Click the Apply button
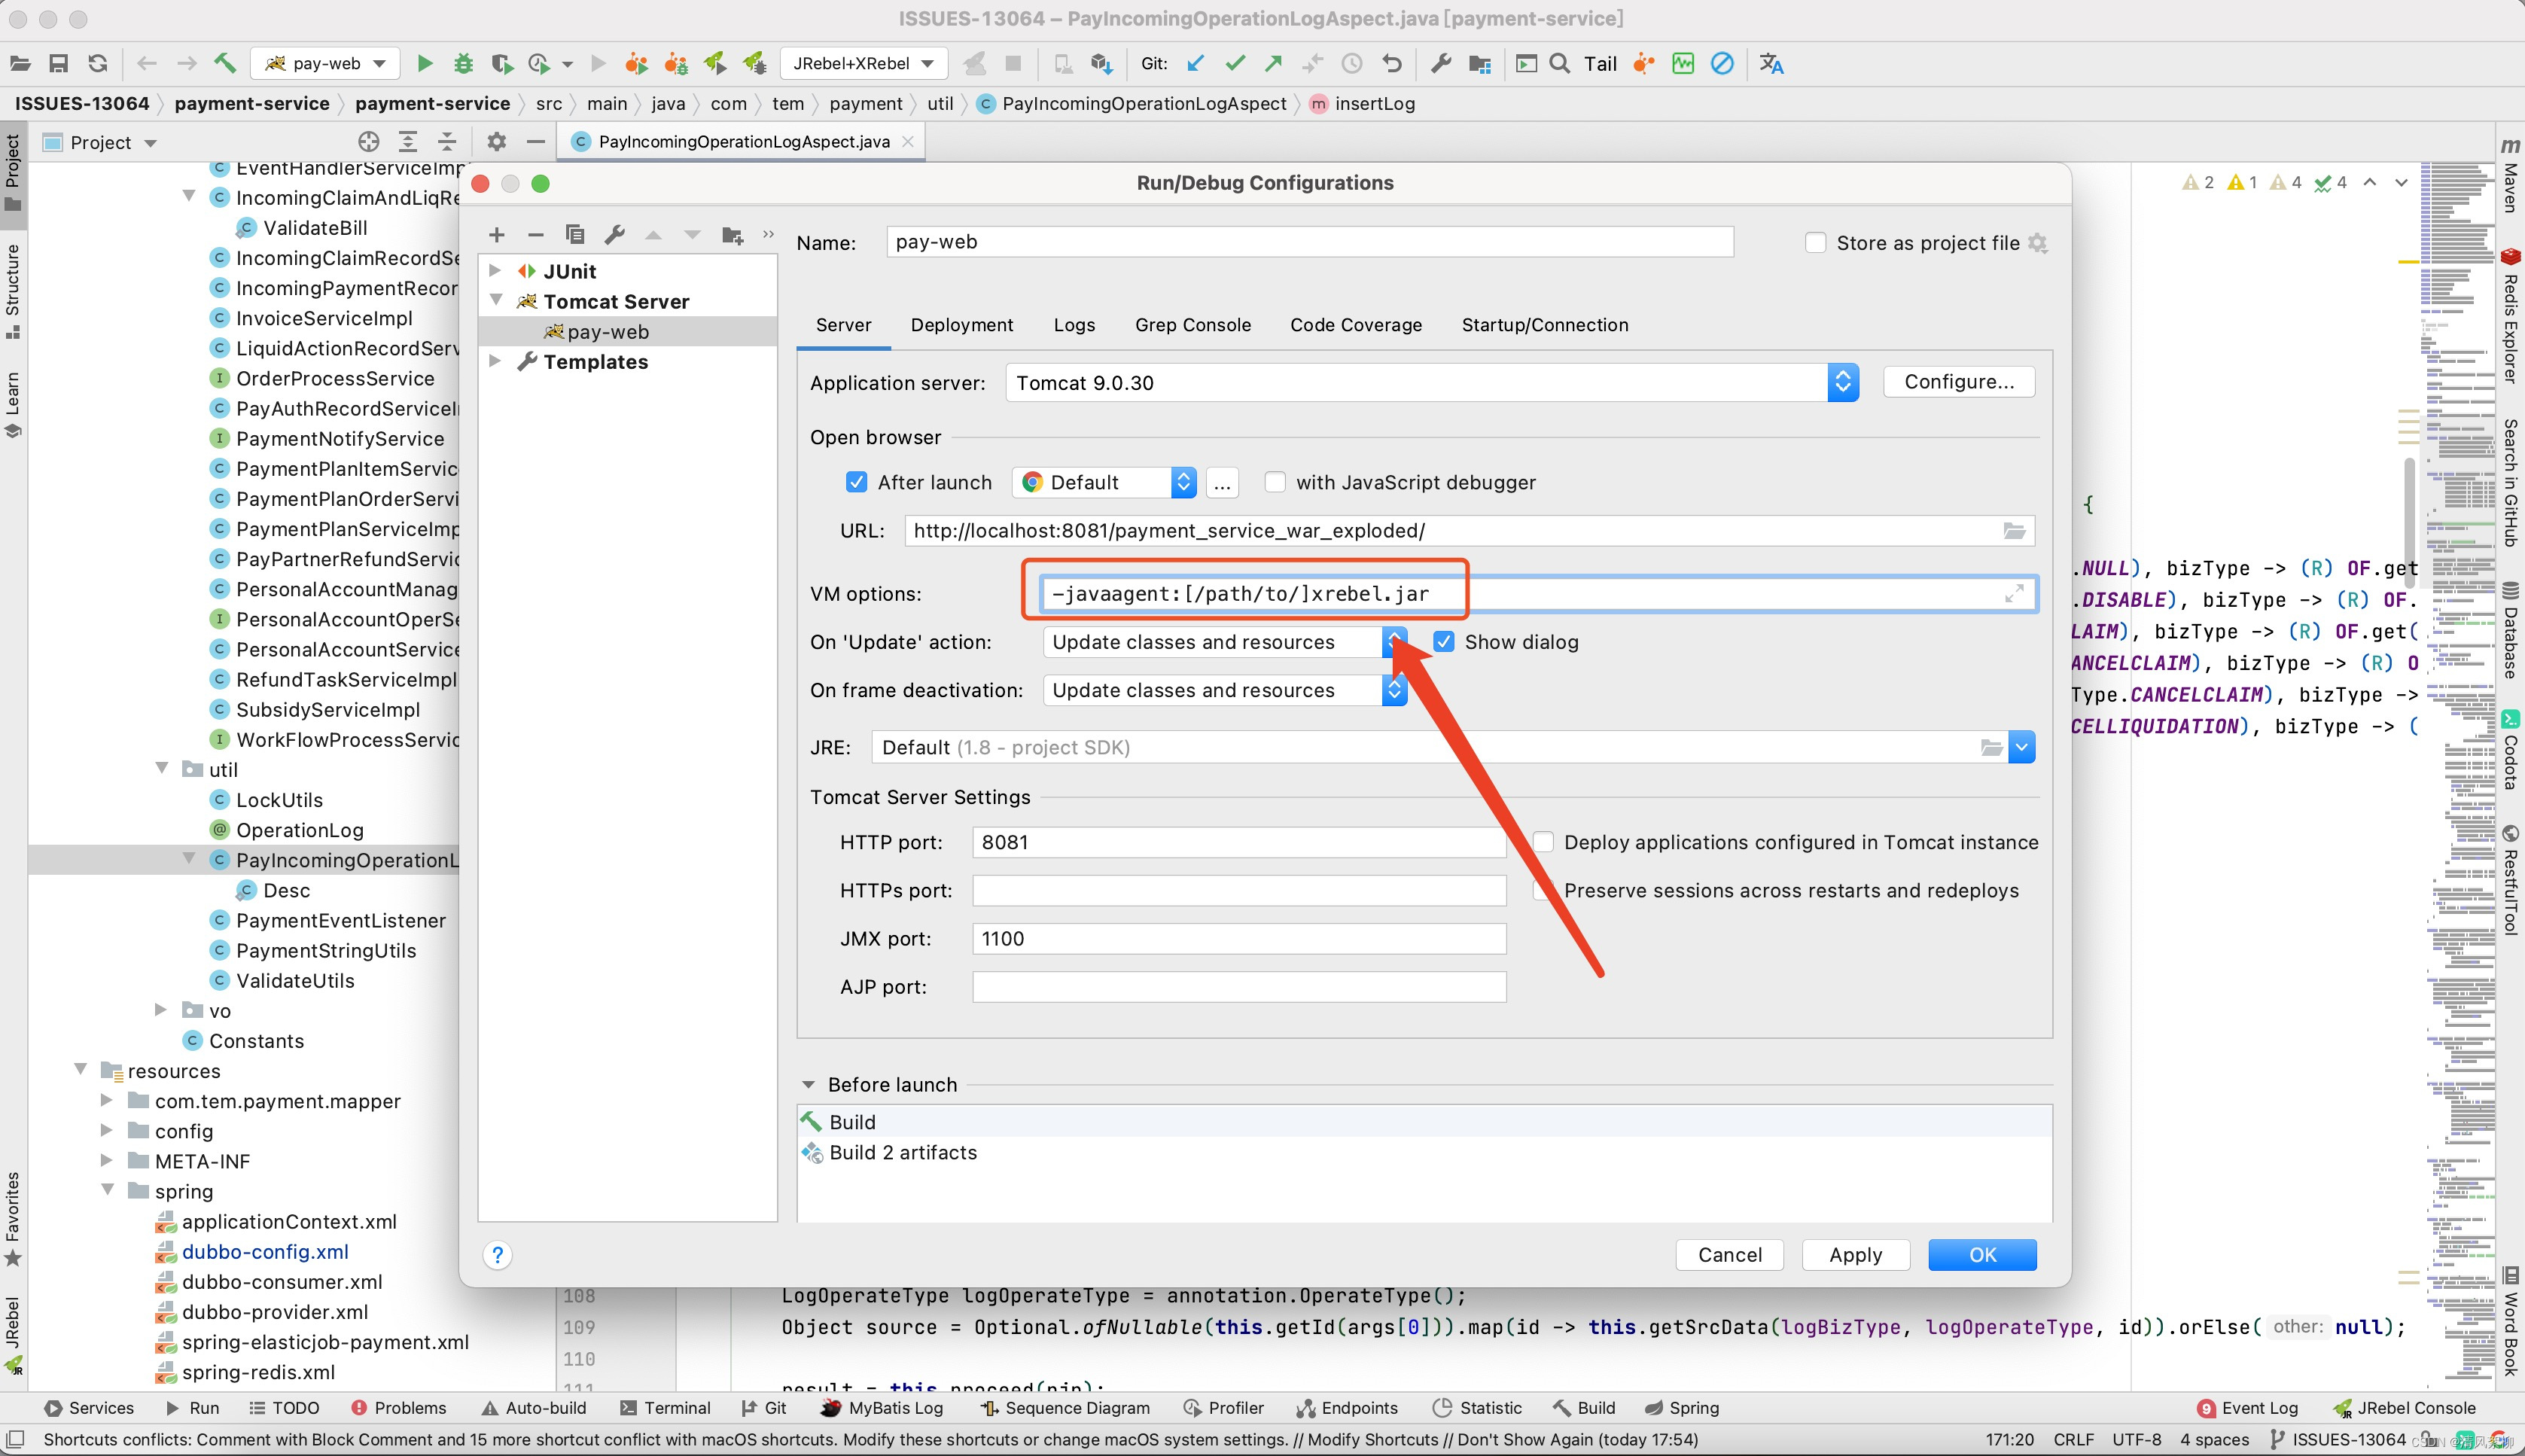This screenshot has height=1456, width=2525. point(1855,1255)
